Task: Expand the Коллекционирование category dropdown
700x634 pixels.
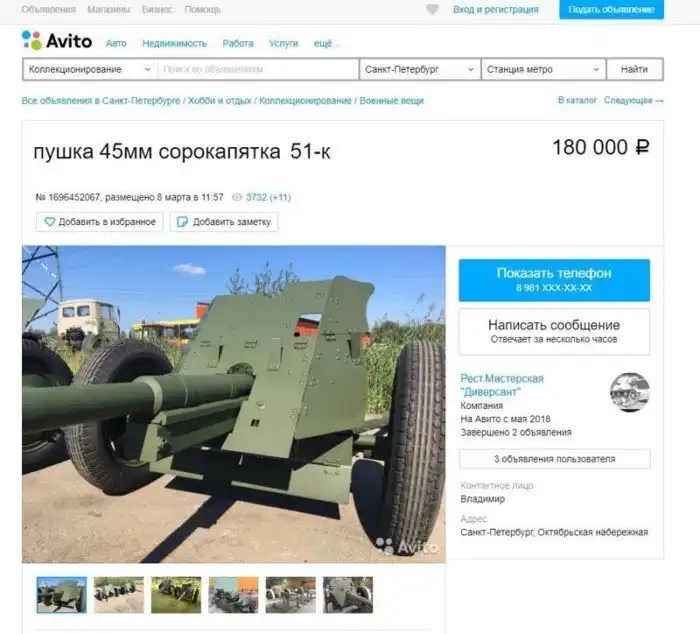Action: click(x=90, y=69)
